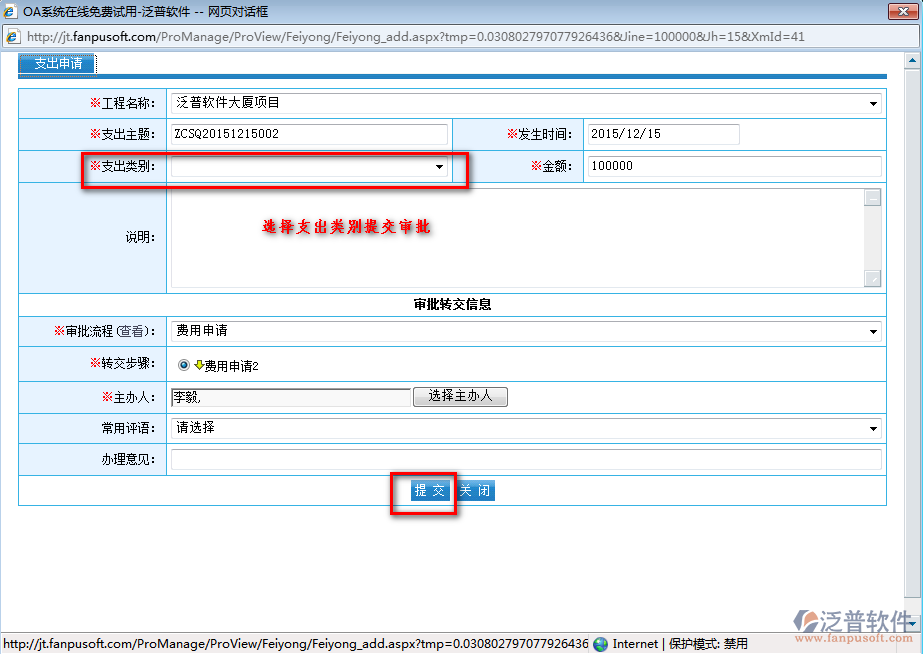Image resolution: width=923 pixels, height=654 pixels.
Task: Click the page icon in the address bar
Action: (x=13, y=36)
